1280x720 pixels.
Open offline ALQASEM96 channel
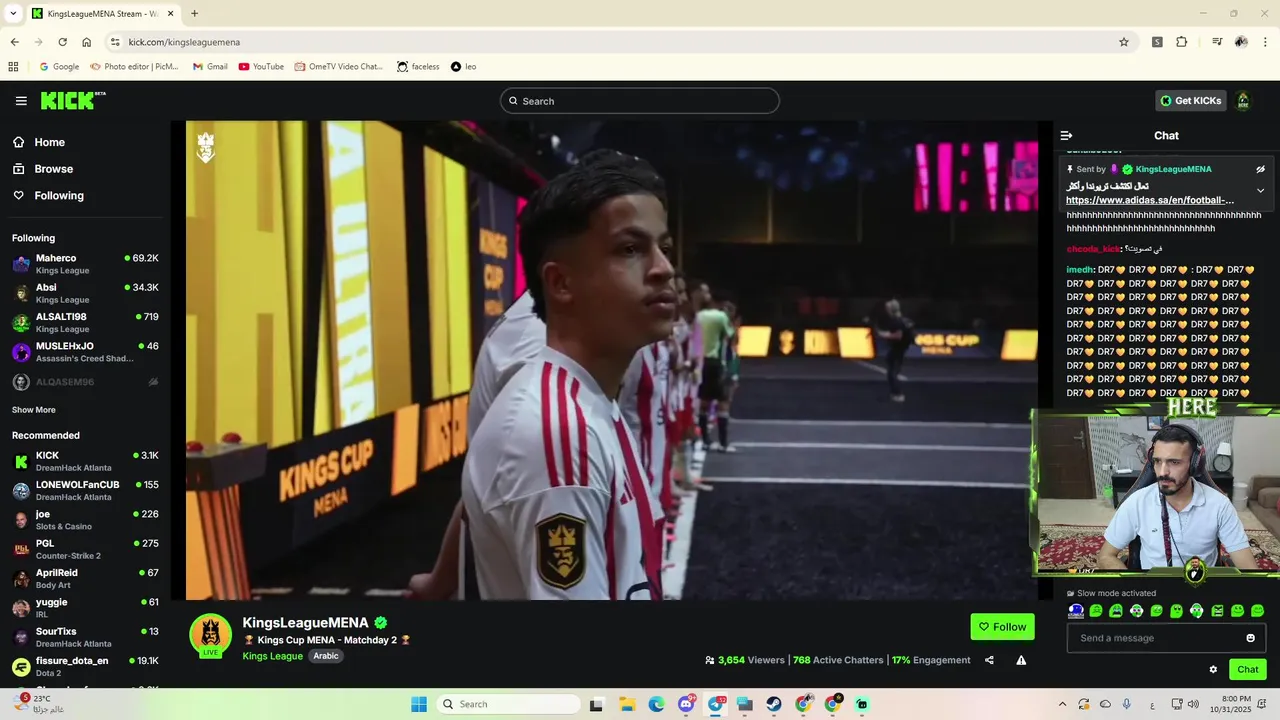pos(85,382)
